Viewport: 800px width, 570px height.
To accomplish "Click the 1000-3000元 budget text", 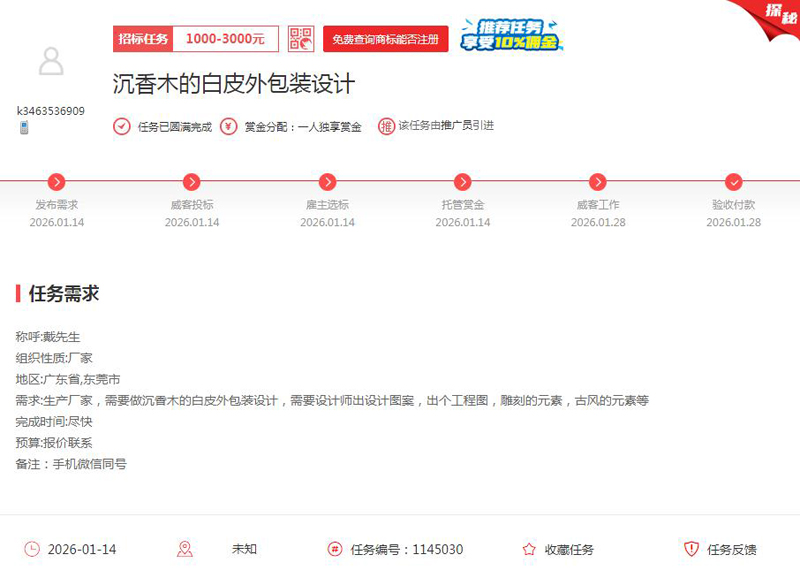I will tap(226, 39).
